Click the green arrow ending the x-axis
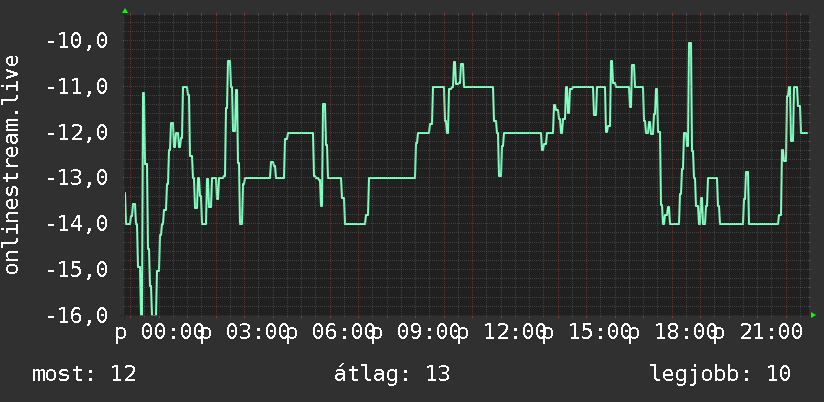 (x=813, y=315)
